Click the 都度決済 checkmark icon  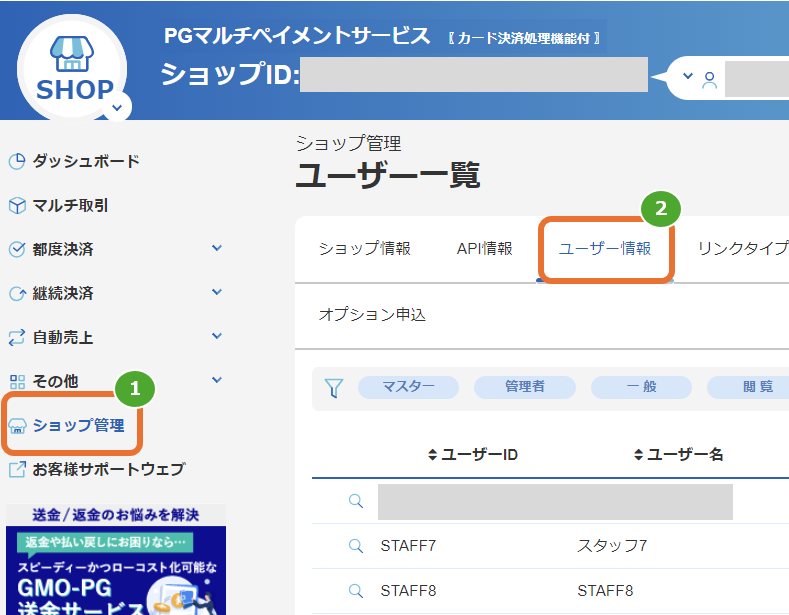tap(17, 249)
